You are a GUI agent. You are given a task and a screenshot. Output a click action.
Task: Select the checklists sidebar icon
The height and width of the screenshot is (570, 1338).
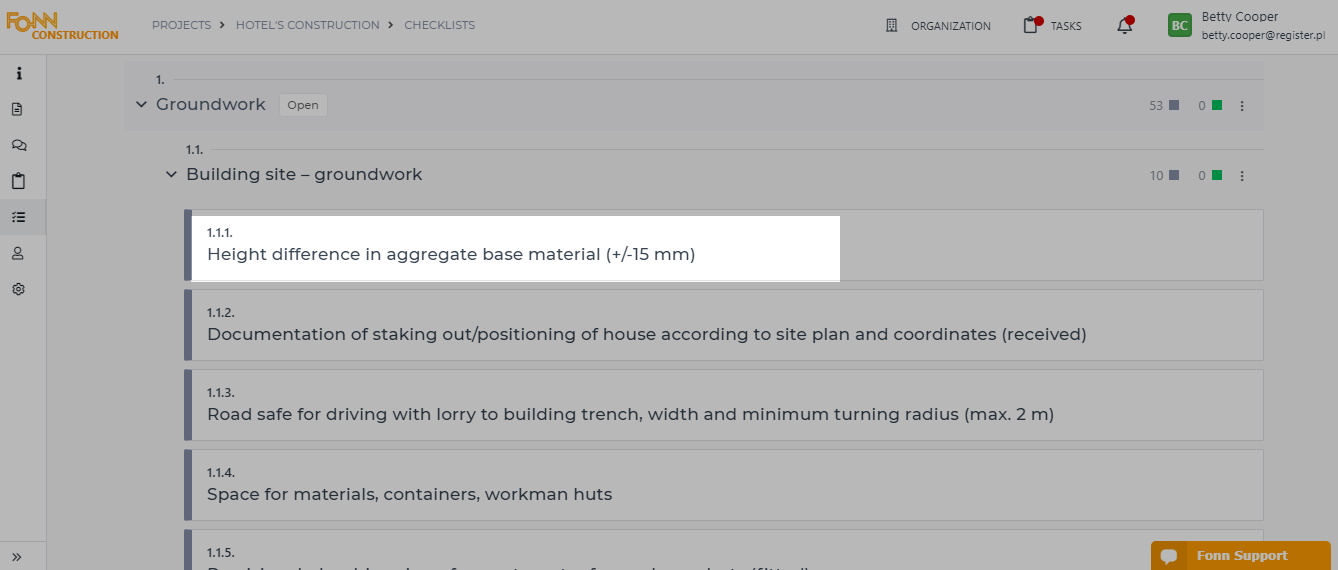[18, 217]
